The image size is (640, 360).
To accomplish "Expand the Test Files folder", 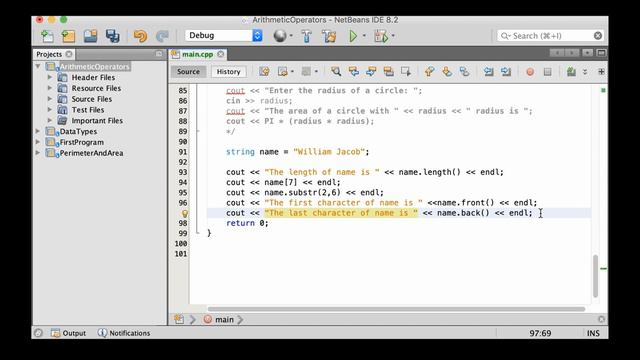I will (x=50, y=109).
